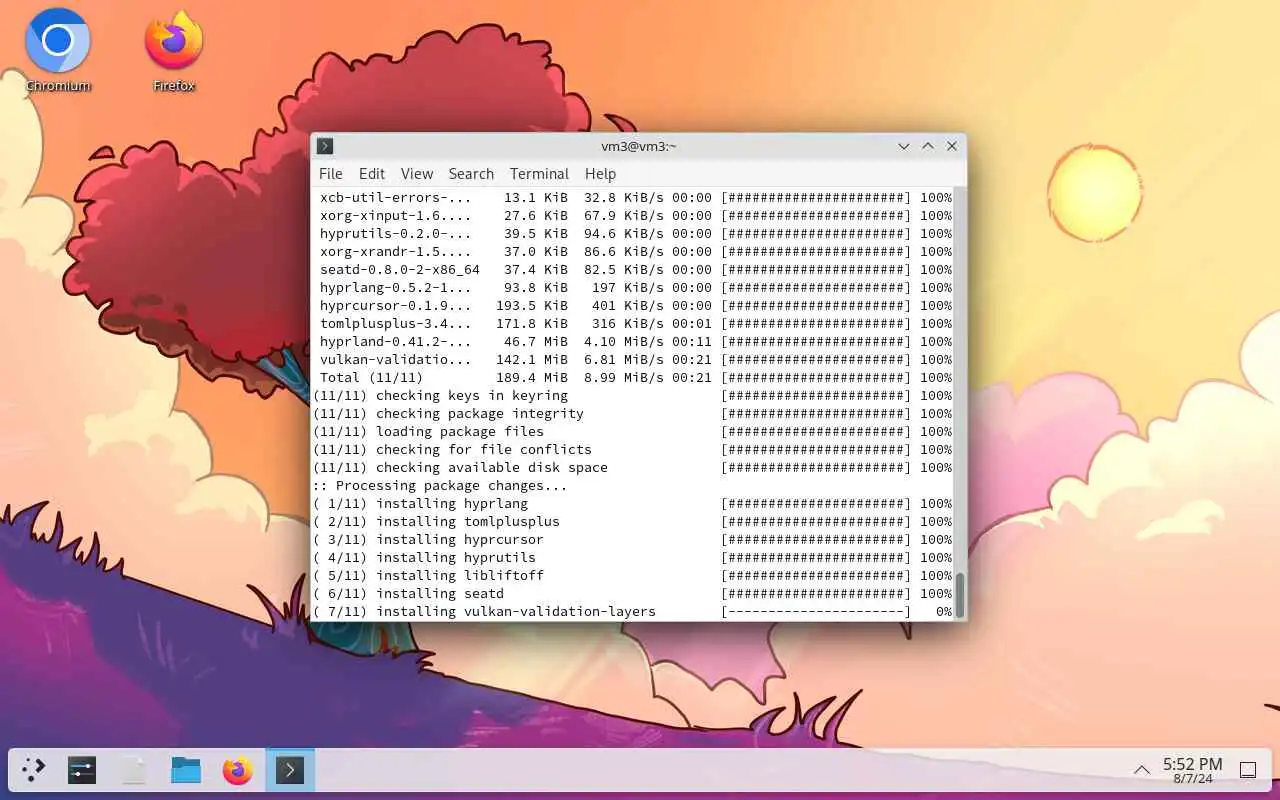Open the Search menu
Viewport: 1280px width, 800px height.
[x=471, y=174]
